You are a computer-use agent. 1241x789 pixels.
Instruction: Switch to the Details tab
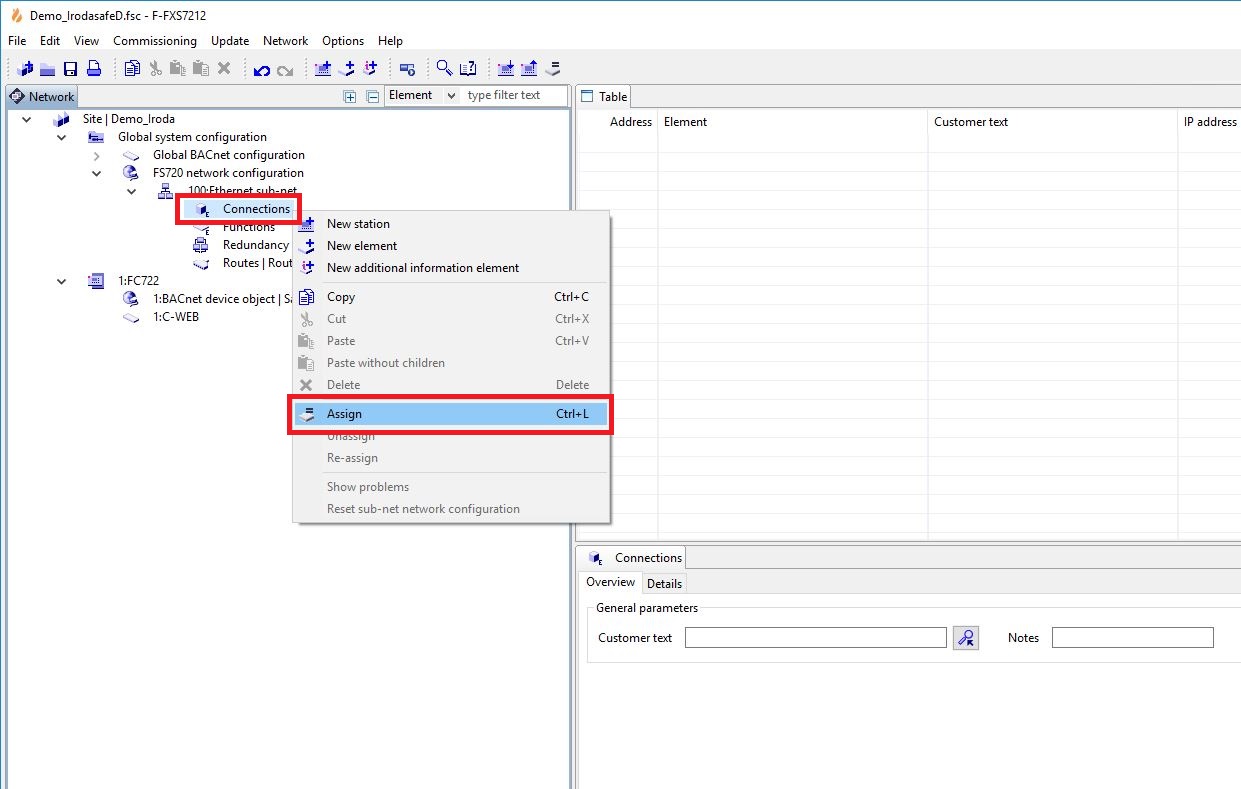click(x=664, y=584)
